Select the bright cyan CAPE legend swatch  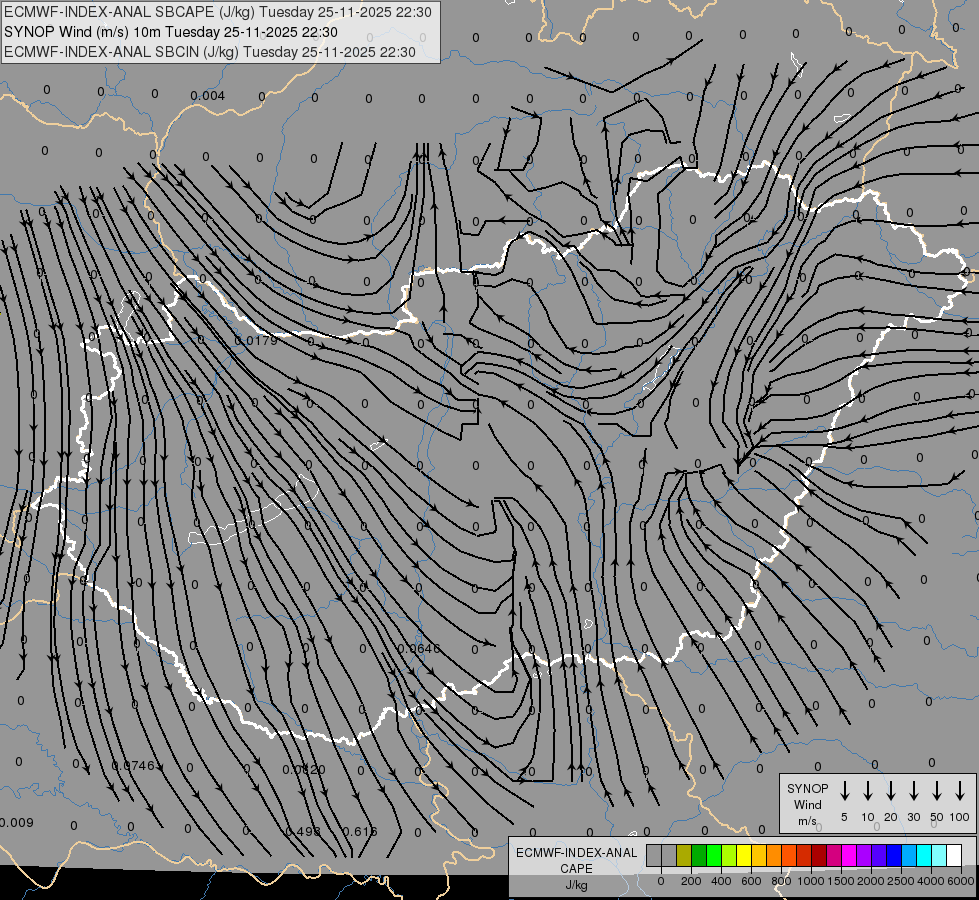(924, 855)
